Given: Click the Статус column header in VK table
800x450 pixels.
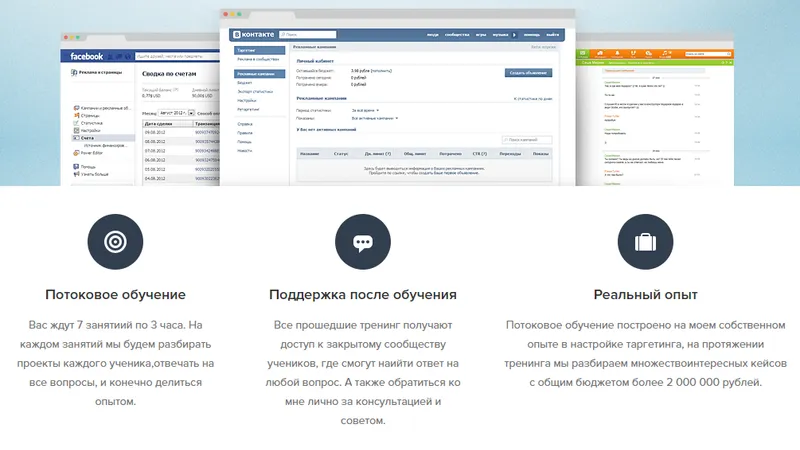Looking at the screenshot, I should (341, 154).
